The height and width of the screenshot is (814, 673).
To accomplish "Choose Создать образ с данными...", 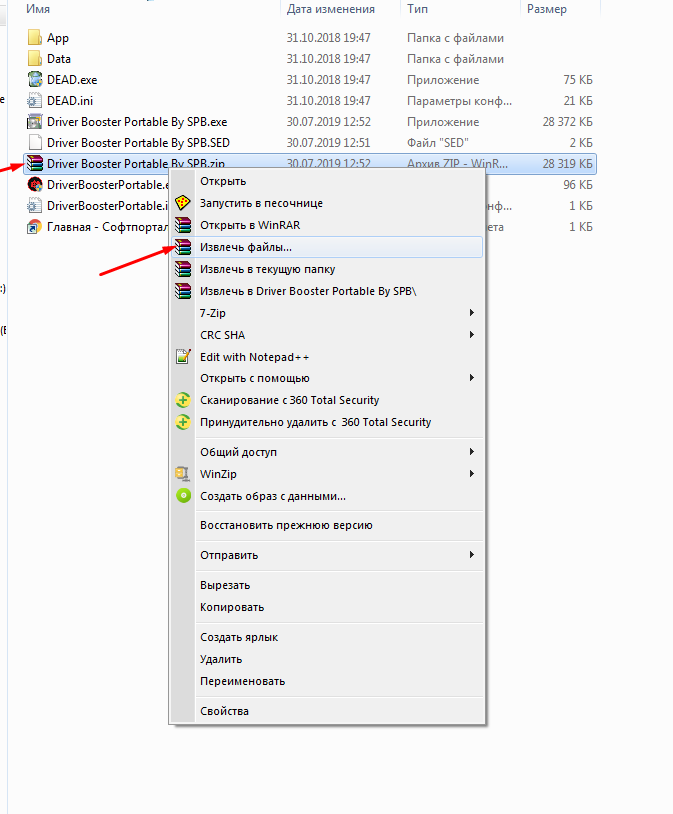I will point(327,496).
